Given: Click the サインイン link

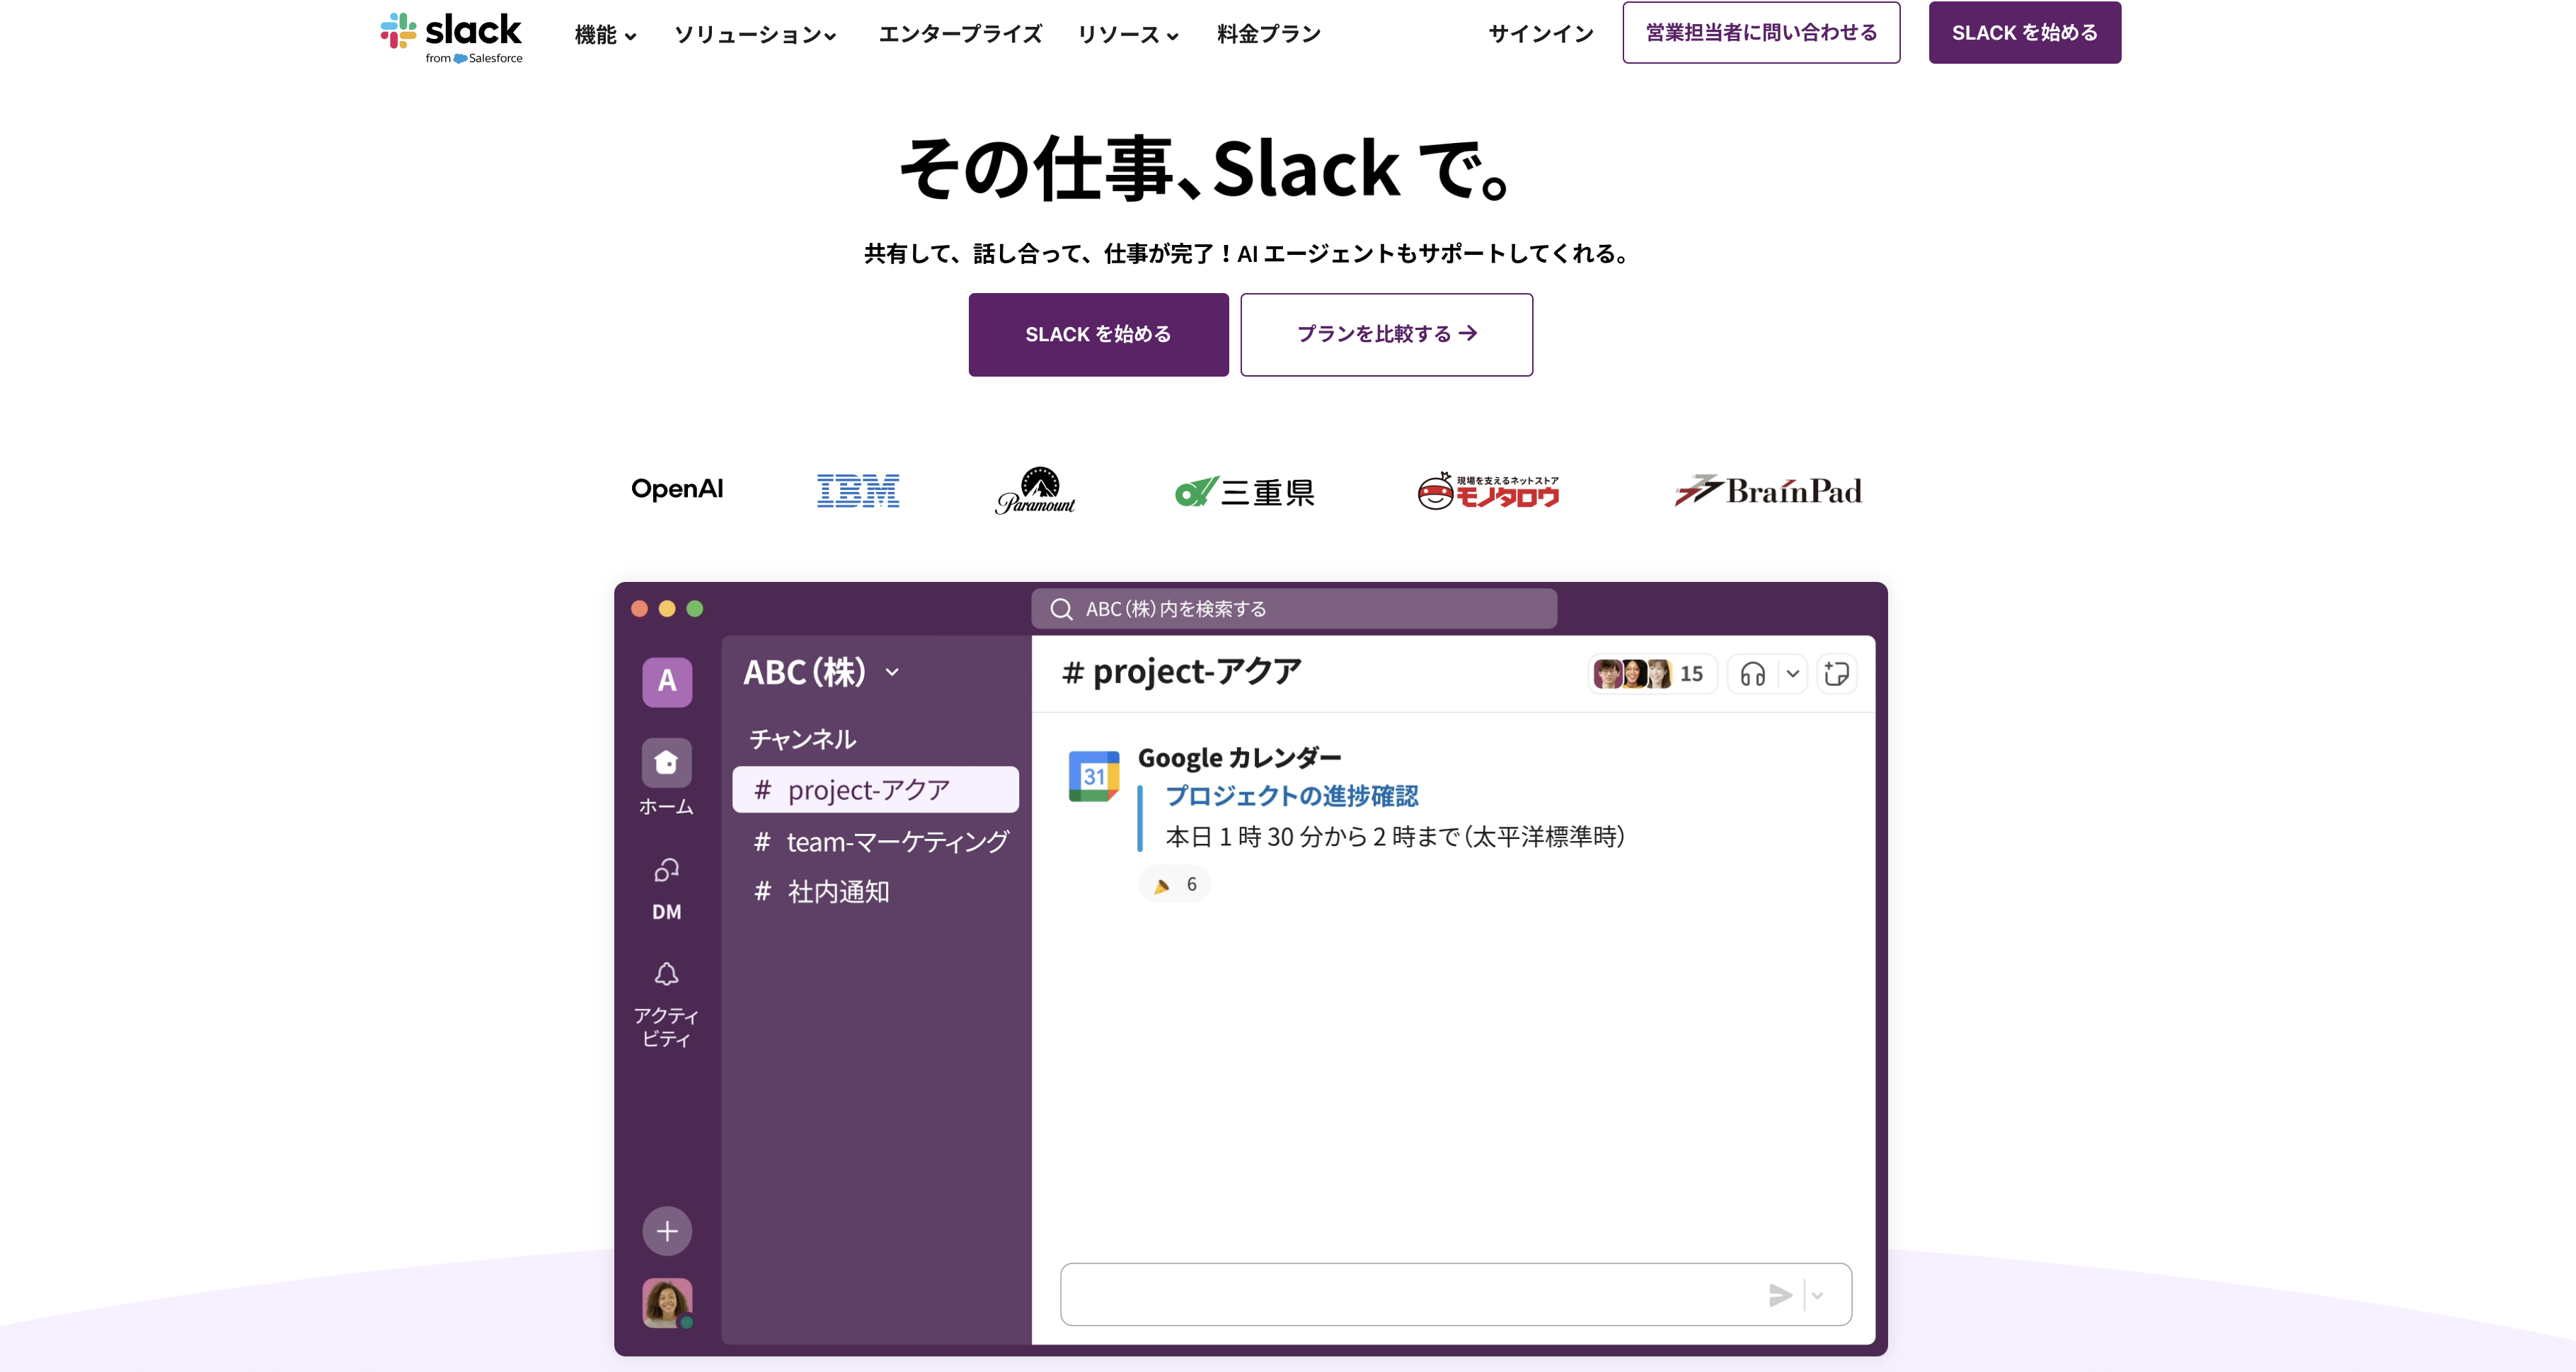Looking at the screenshot, I should [x=1541, y=34].
